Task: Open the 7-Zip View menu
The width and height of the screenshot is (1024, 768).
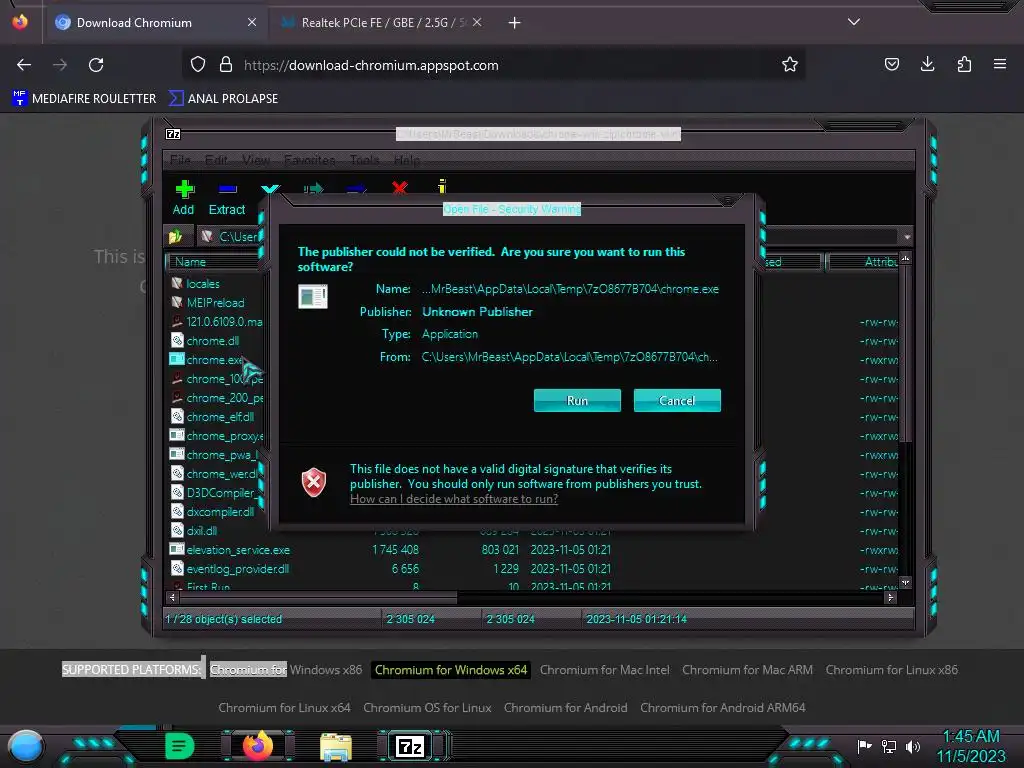Action: pos(255,160)
